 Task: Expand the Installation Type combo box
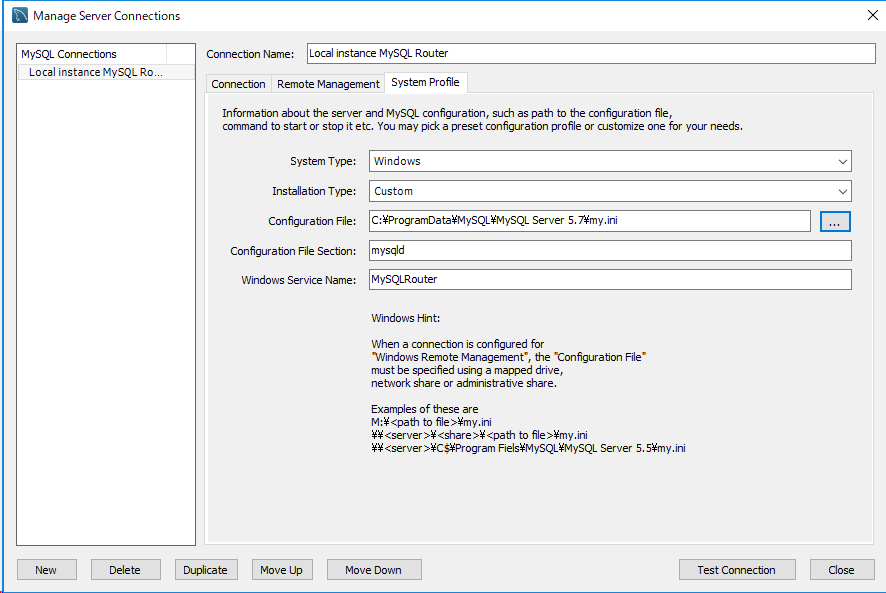(610, 191)
